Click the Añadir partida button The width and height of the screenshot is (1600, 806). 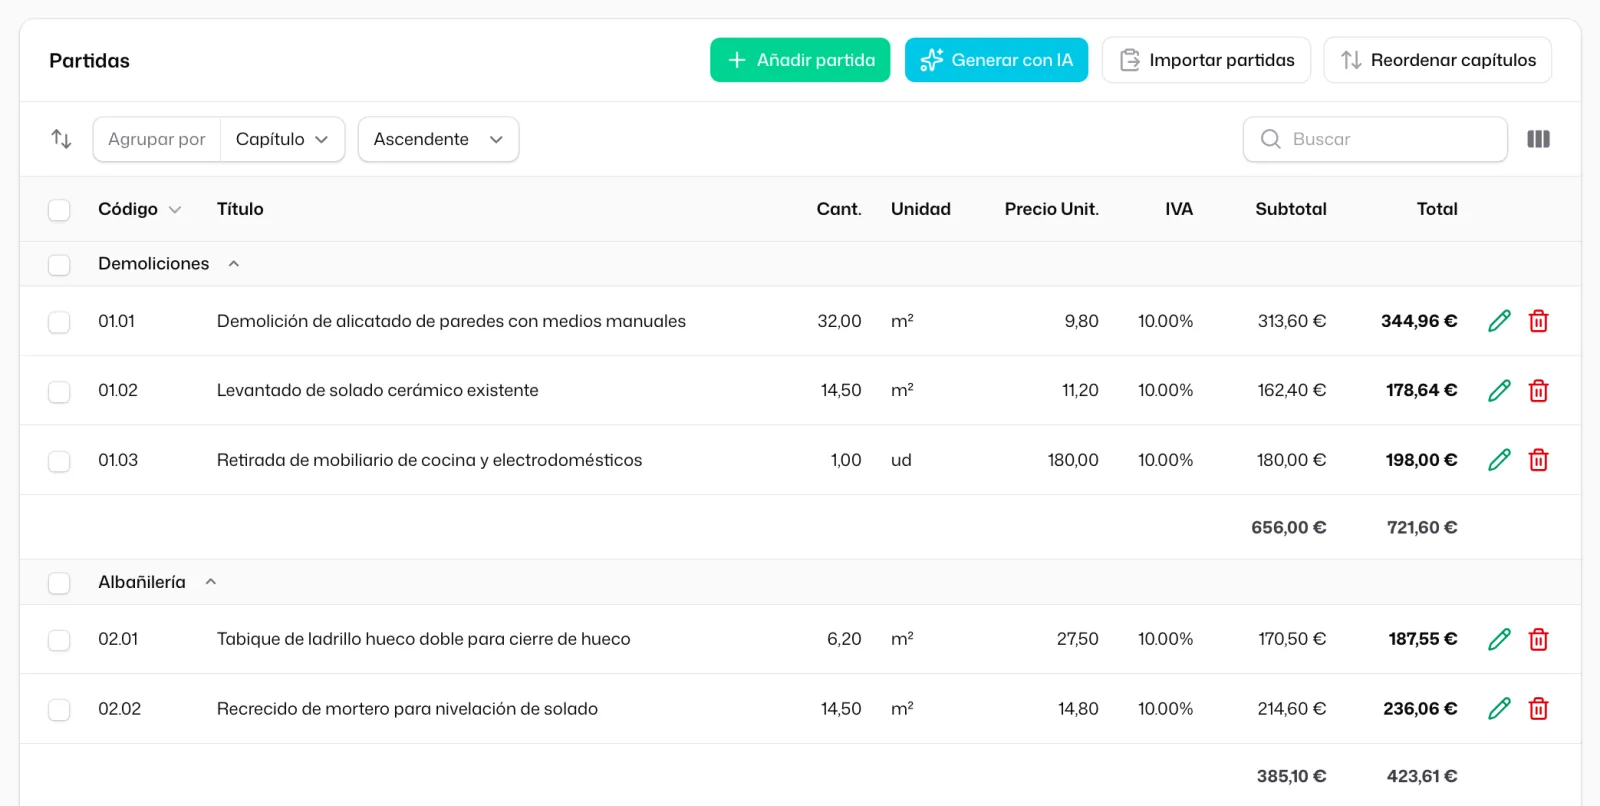pos(800,60)
